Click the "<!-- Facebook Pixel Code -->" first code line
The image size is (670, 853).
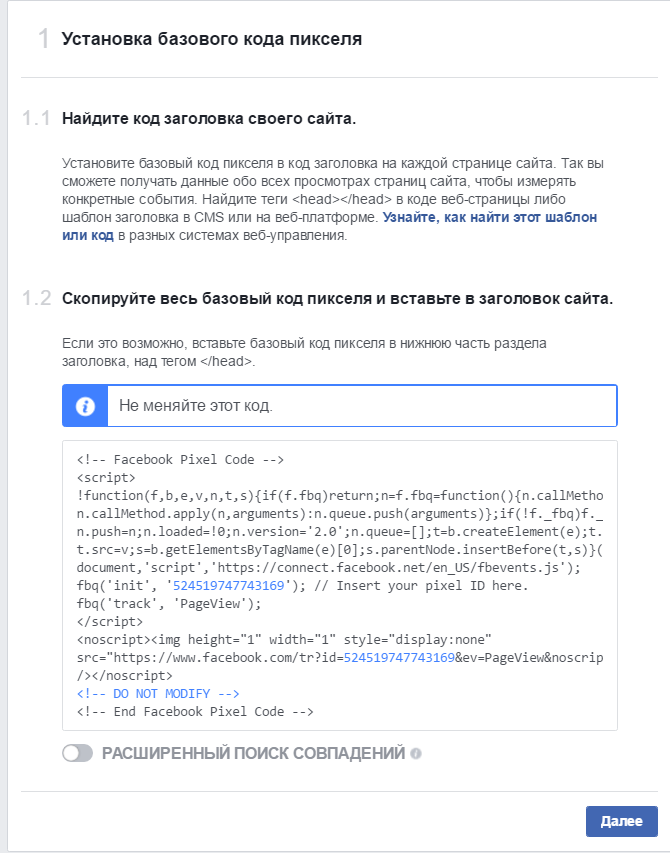180,460
